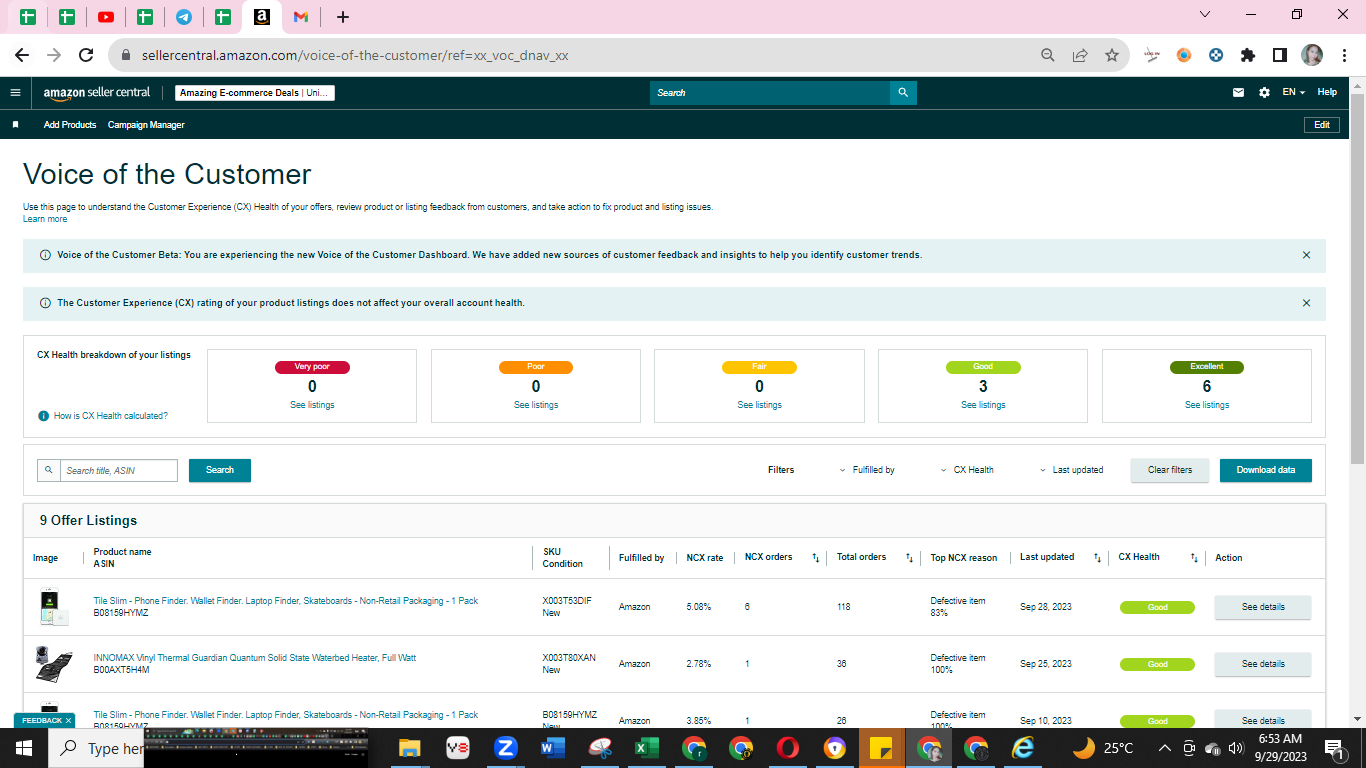Open Add Products in the navigation bar
This screenshot has height=768, width=1366.
(70, 125)
